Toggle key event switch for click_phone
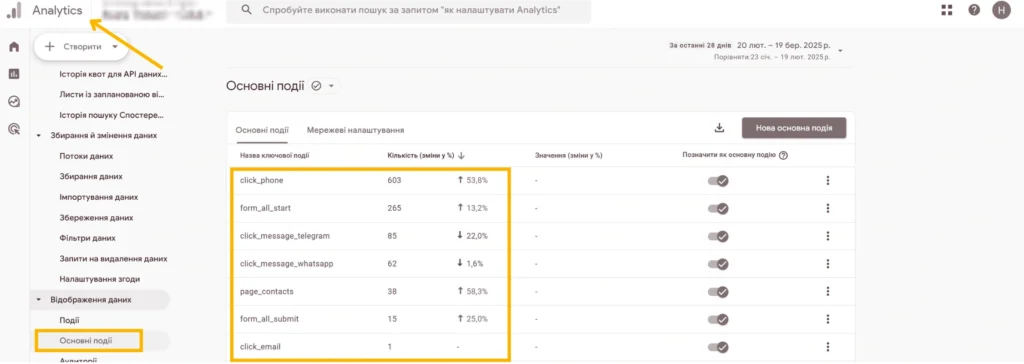This screenshot has height=364, width=1024. click(718, 181)
